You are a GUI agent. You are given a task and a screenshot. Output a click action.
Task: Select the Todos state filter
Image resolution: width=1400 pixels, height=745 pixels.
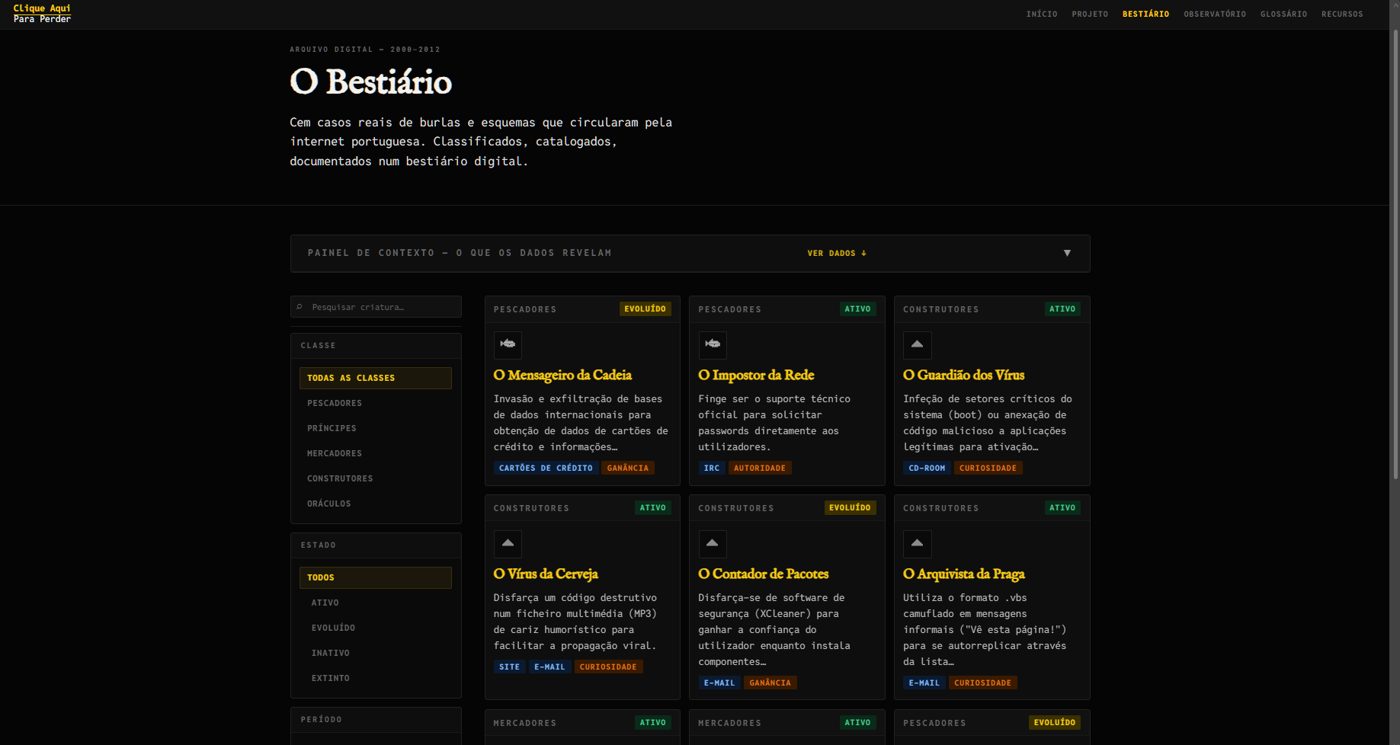pyautogui.click(x=375, y=577)
